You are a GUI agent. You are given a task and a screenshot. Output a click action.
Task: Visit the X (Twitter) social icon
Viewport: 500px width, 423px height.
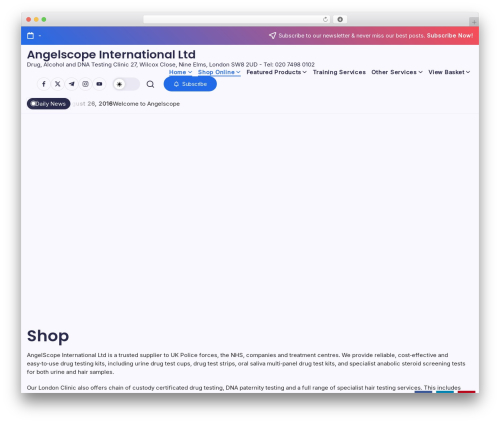[x=58, y=84]
